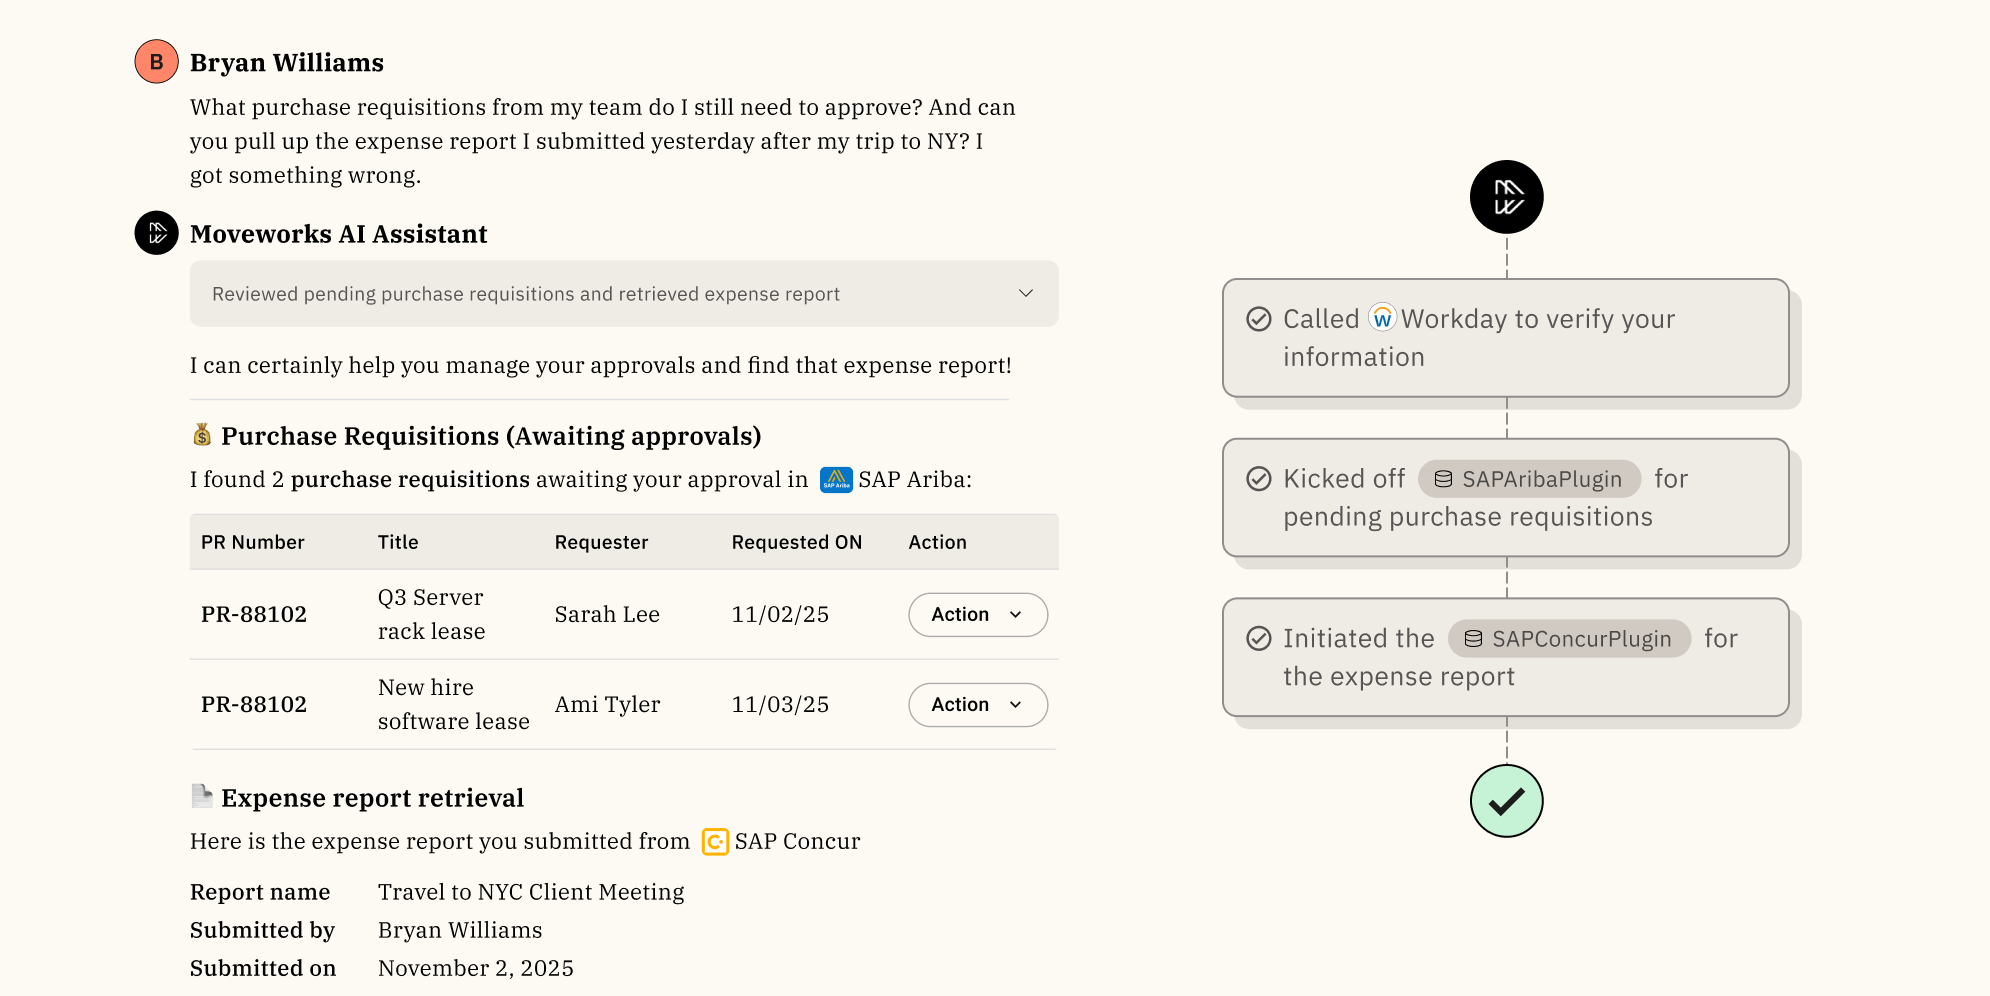Click the Workday logo in first step

[1382, 318]
